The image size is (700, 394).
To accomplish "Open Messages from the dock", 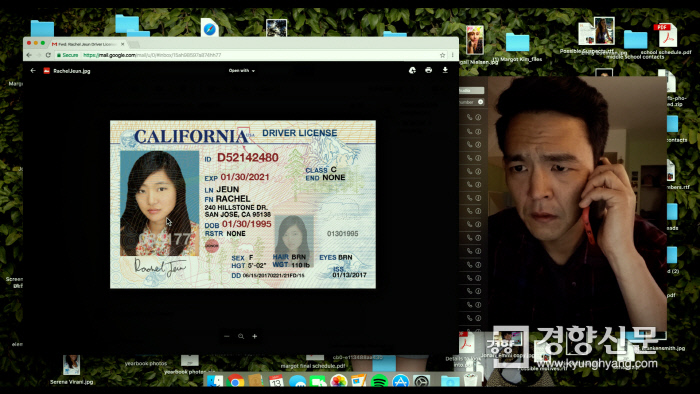I will click(x=297, y=382).
